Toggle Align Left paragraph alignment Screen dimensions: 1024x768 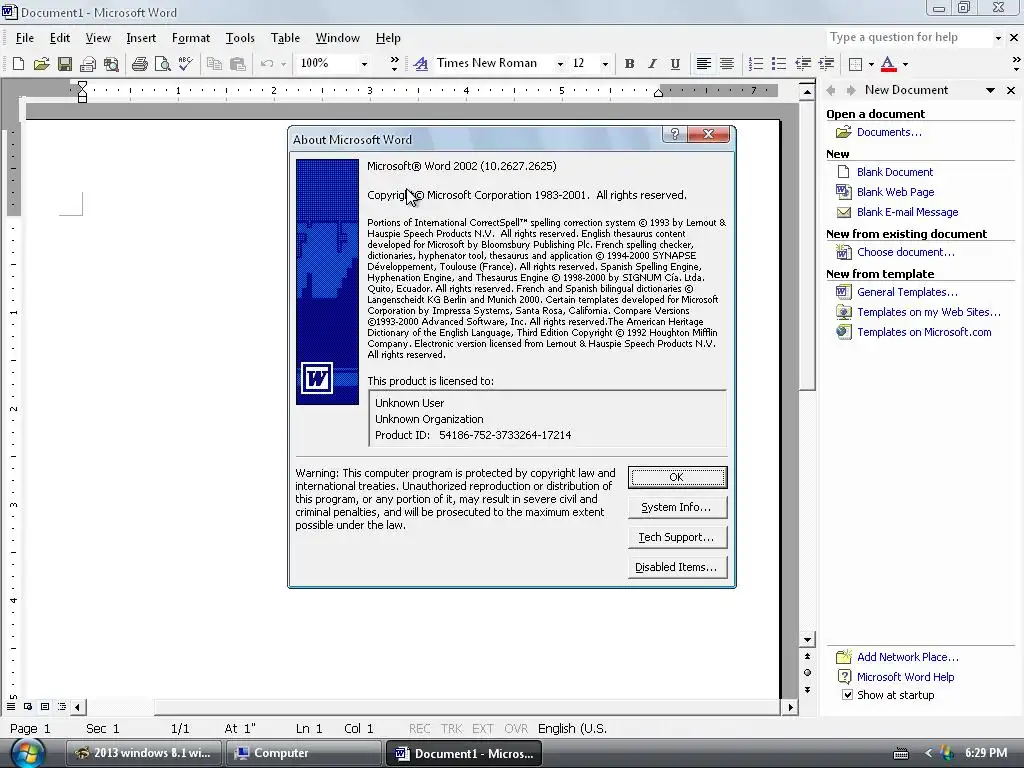[703, 63]
